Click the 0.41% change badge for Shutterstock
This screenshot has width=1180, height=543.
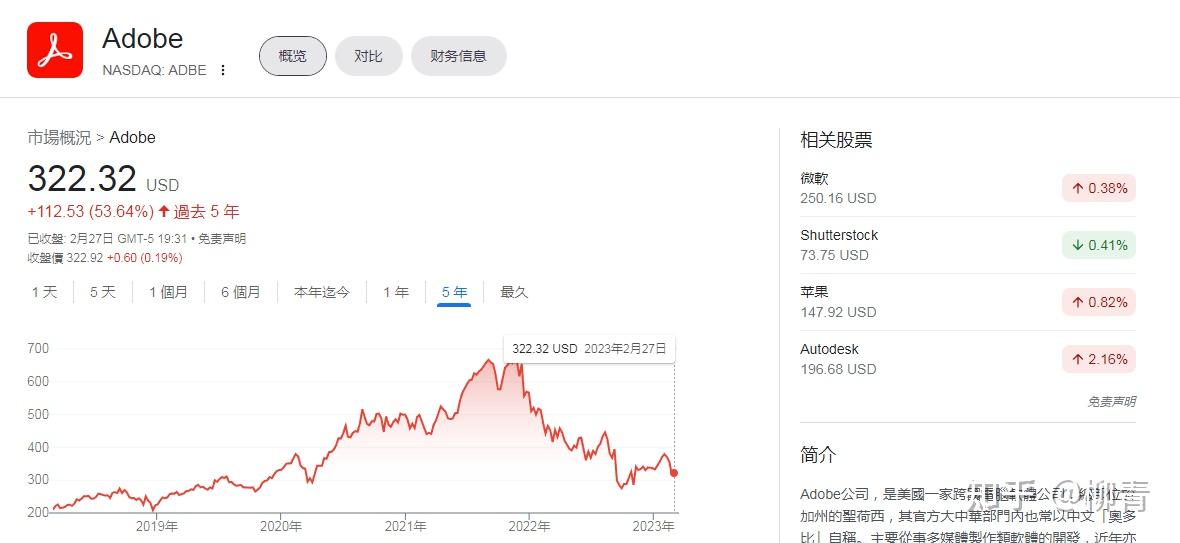pos(1099,245)
